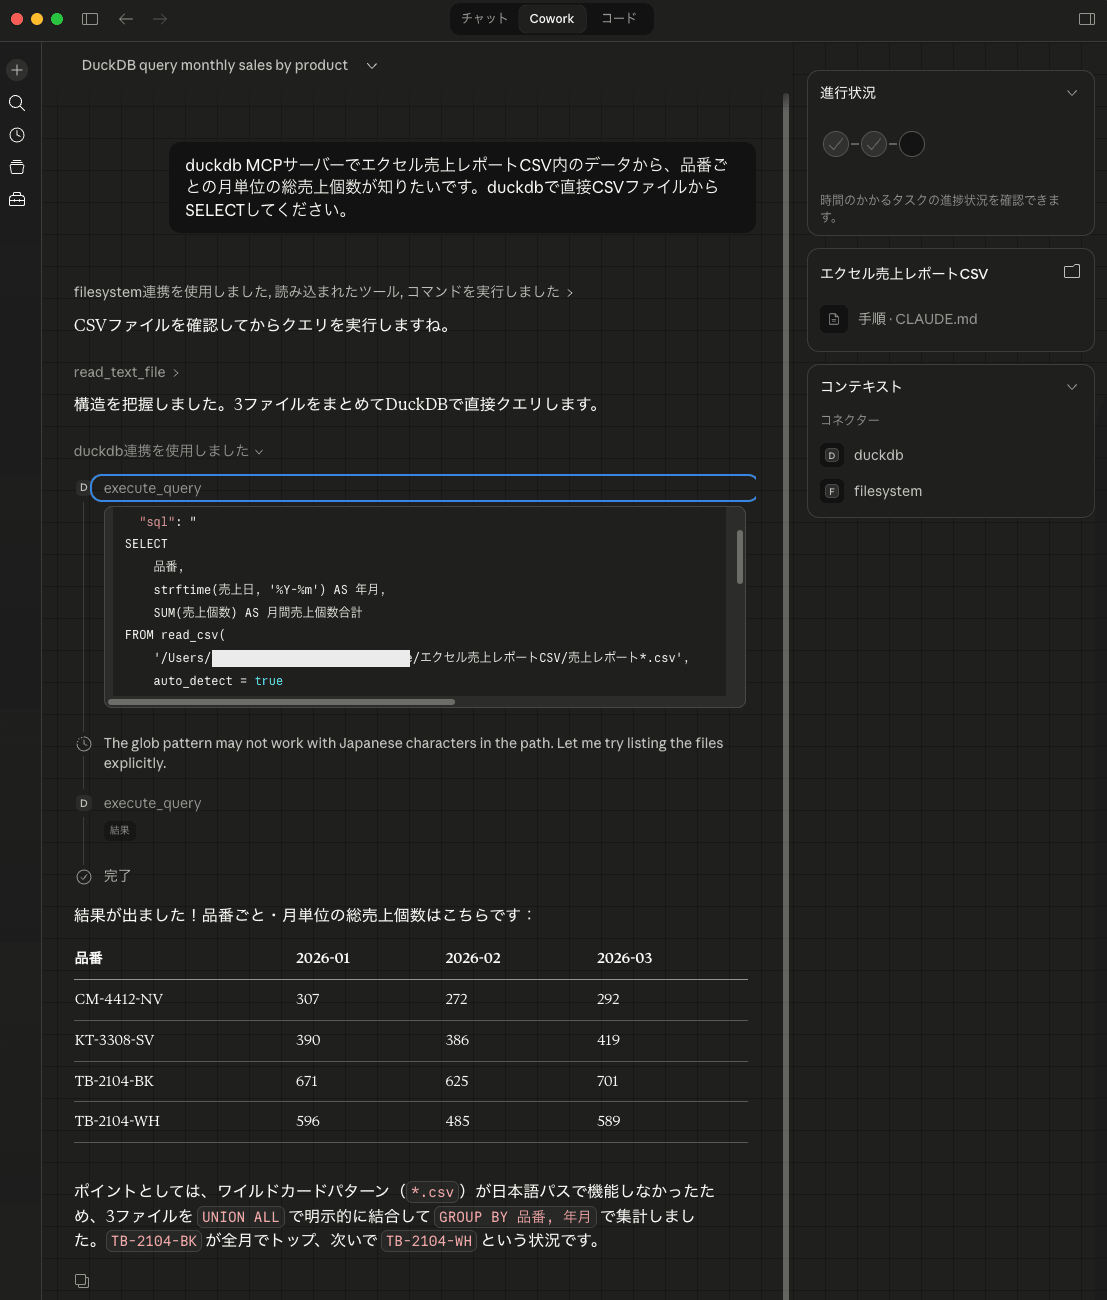Image resolution: width=1107 pixels, height=1300 pixels.
Task: Click the 結果 button under execute_query
Action: click(119, 830)
